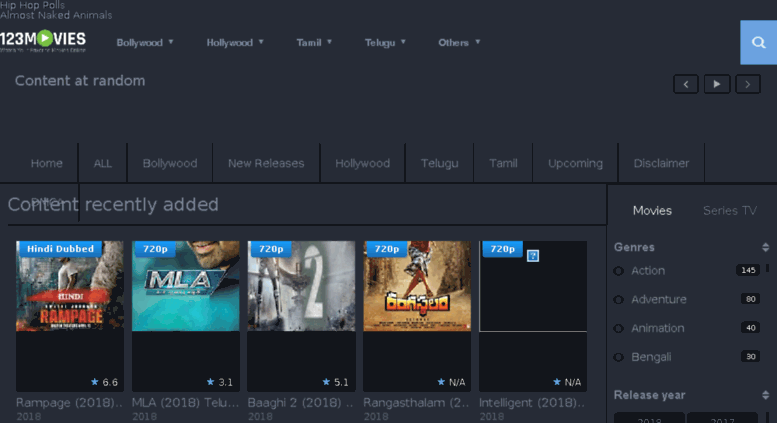
Task: Play the random content slideshow
Action: point(717,84)
